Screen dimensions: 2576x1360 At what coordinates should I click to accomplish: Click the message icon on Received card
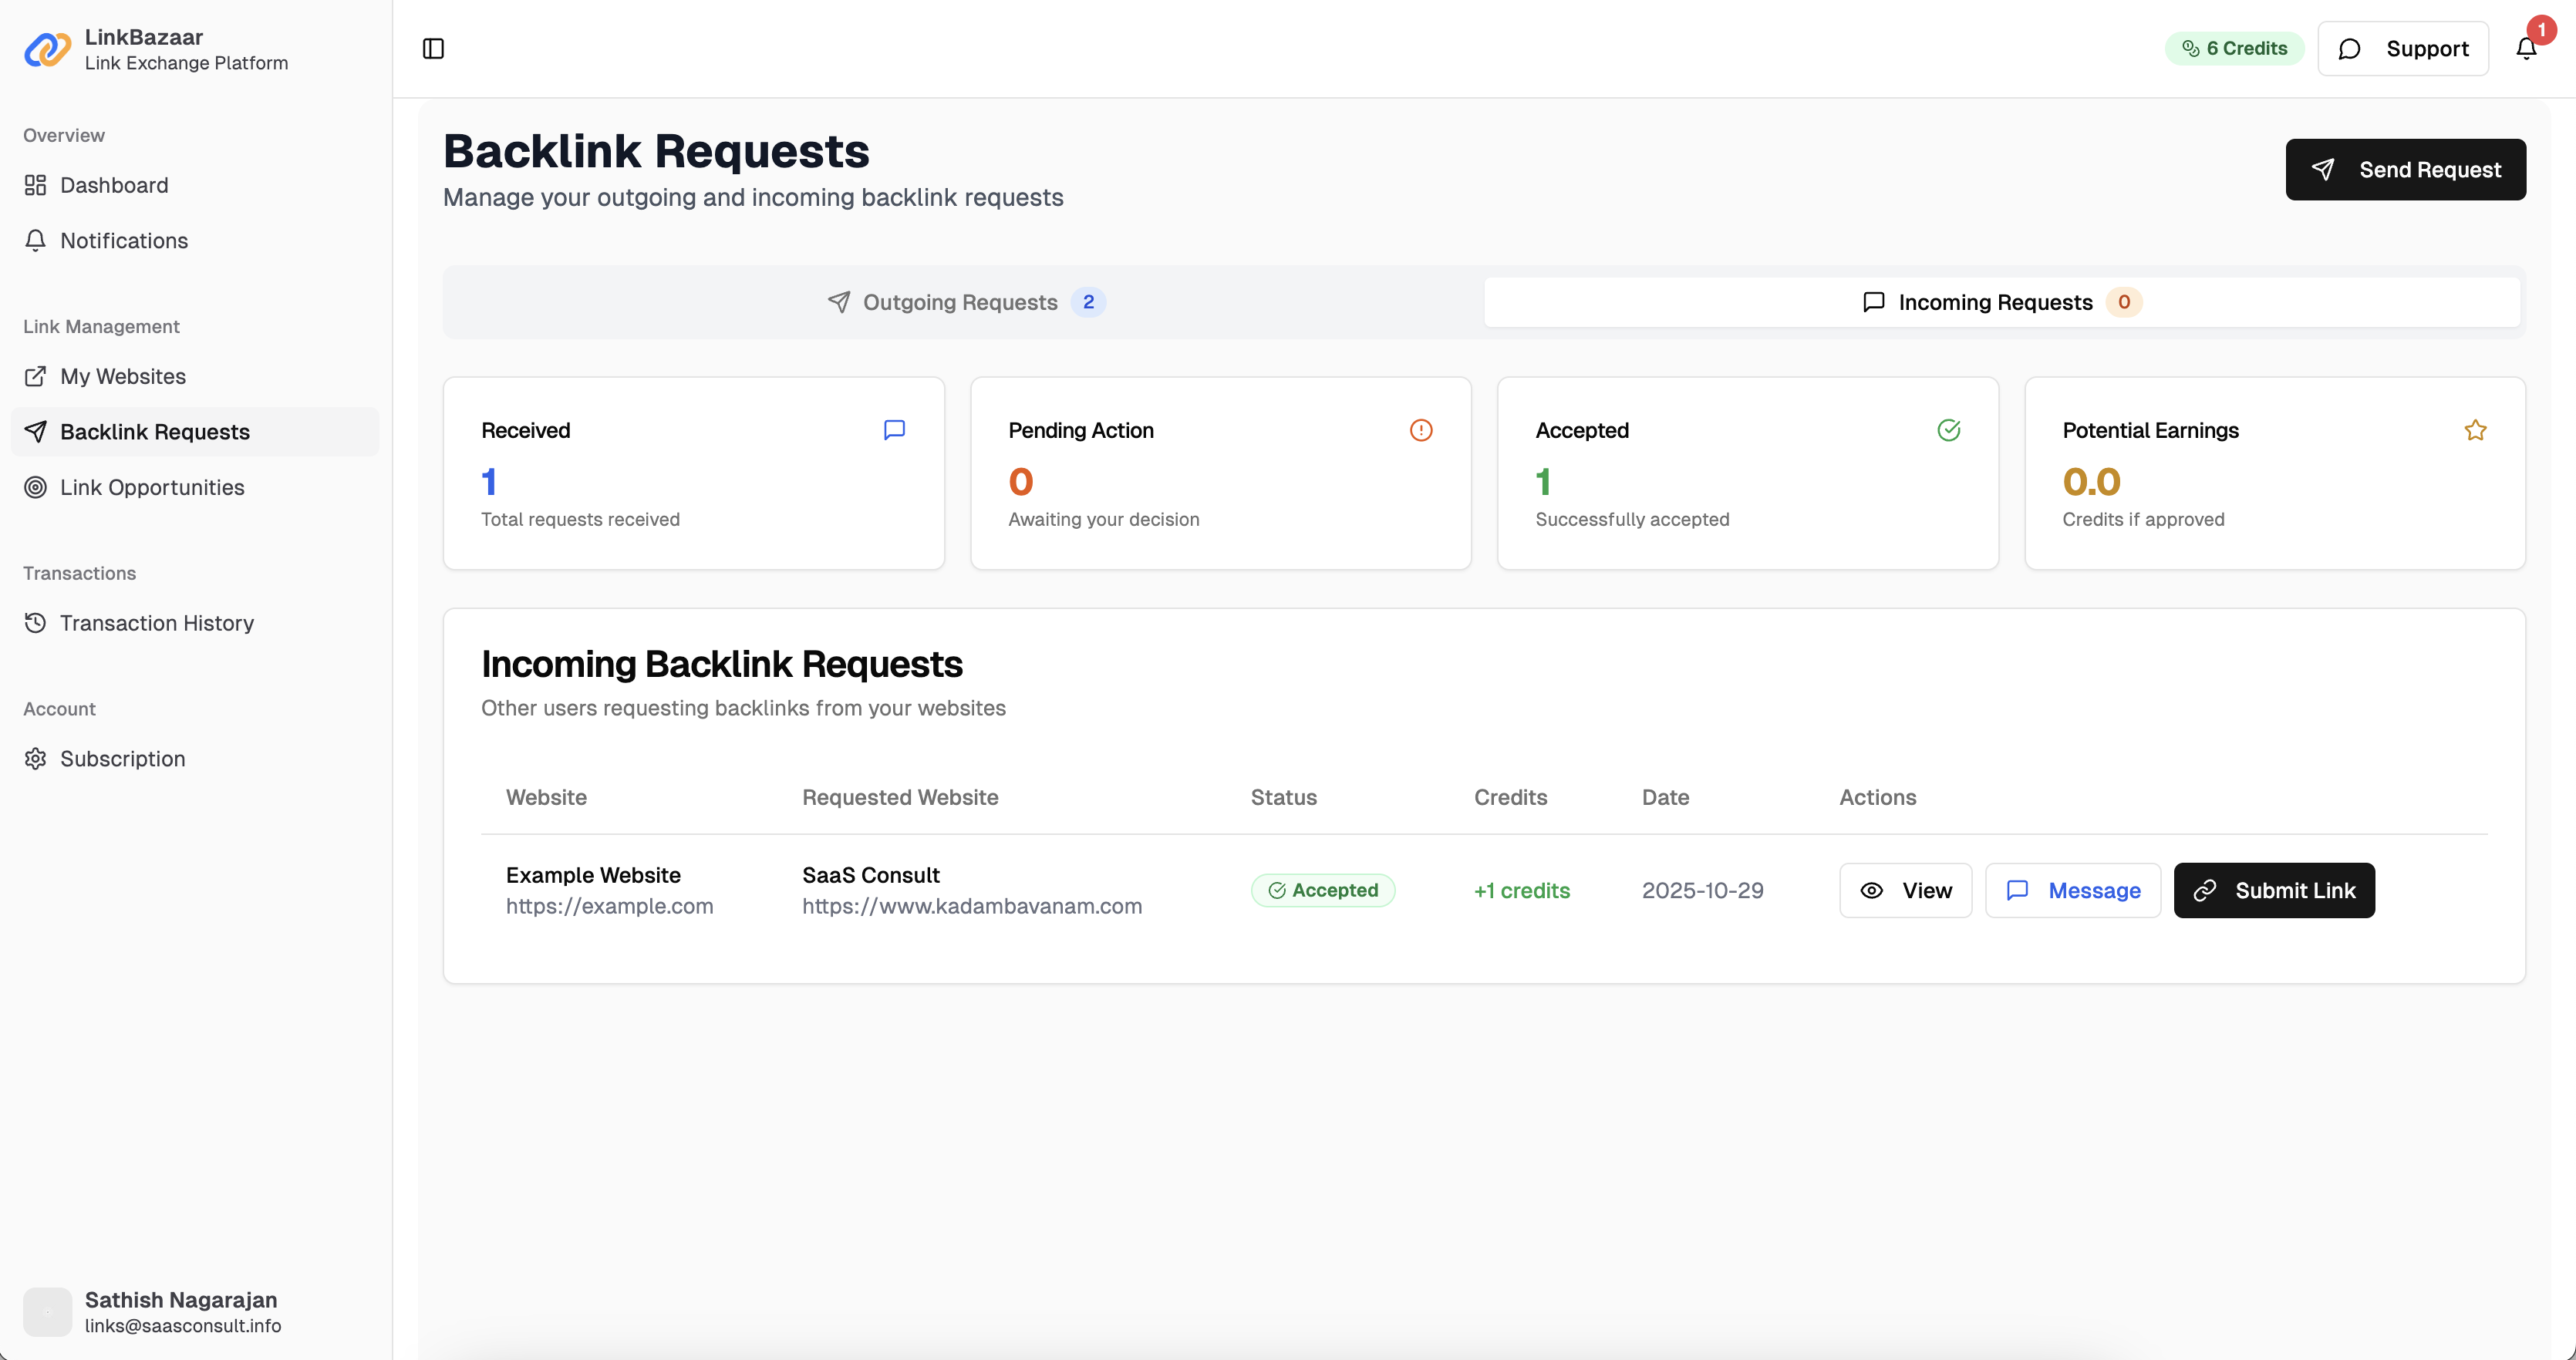click(894, 429)
